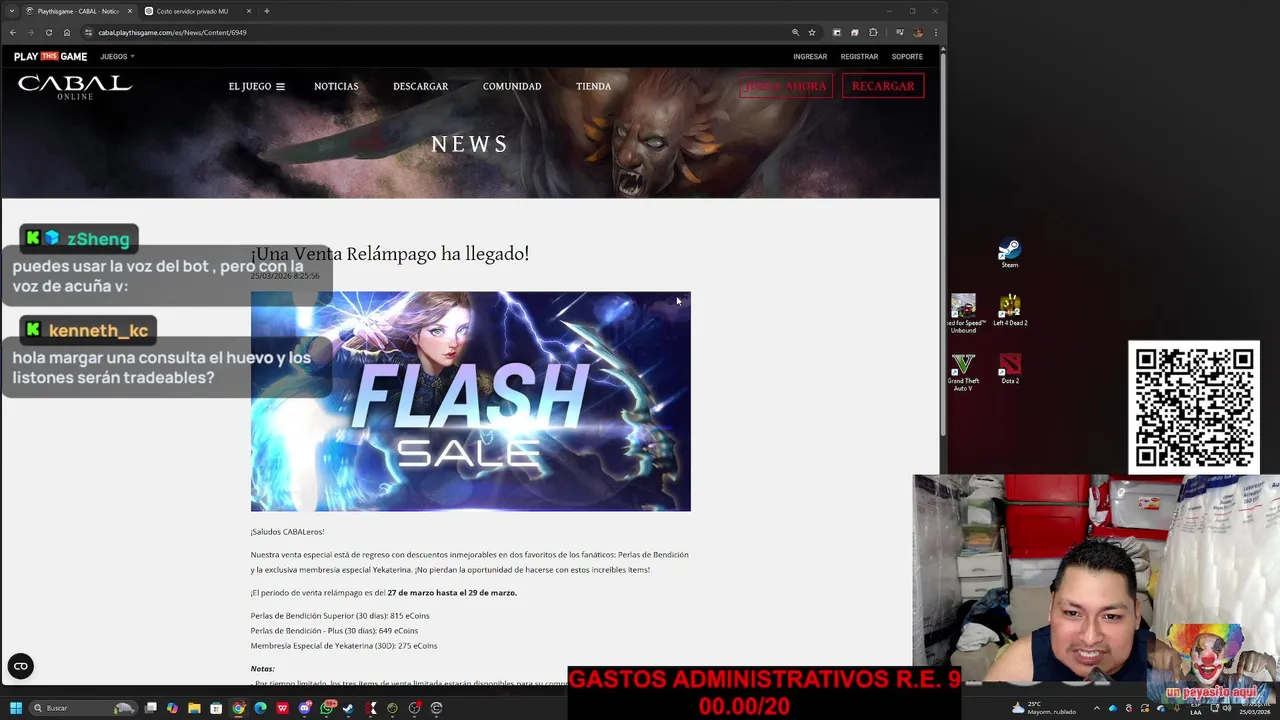Click the browser forward arrow

tap(31, 32)
